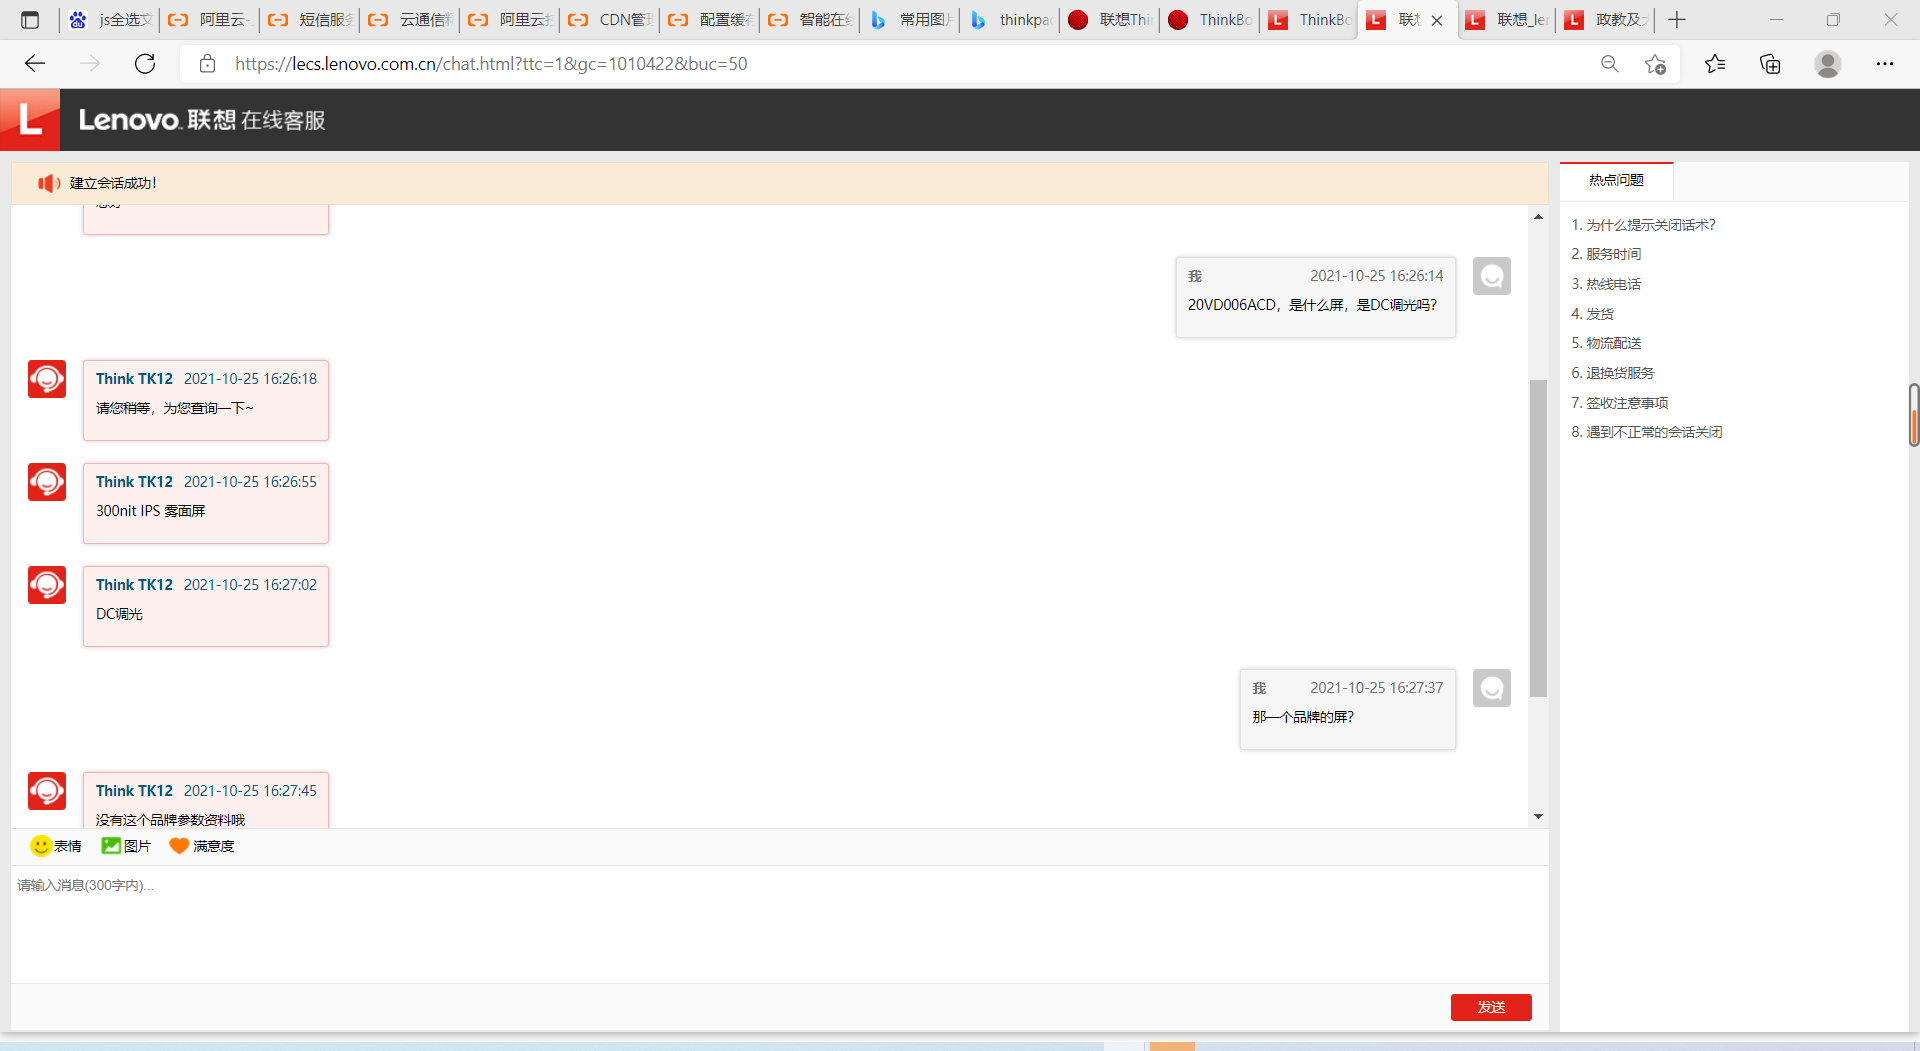The width and height of the screenshot is (1920, 1051).
Task: Click the message text DC调光
Action: click(119, 614)
